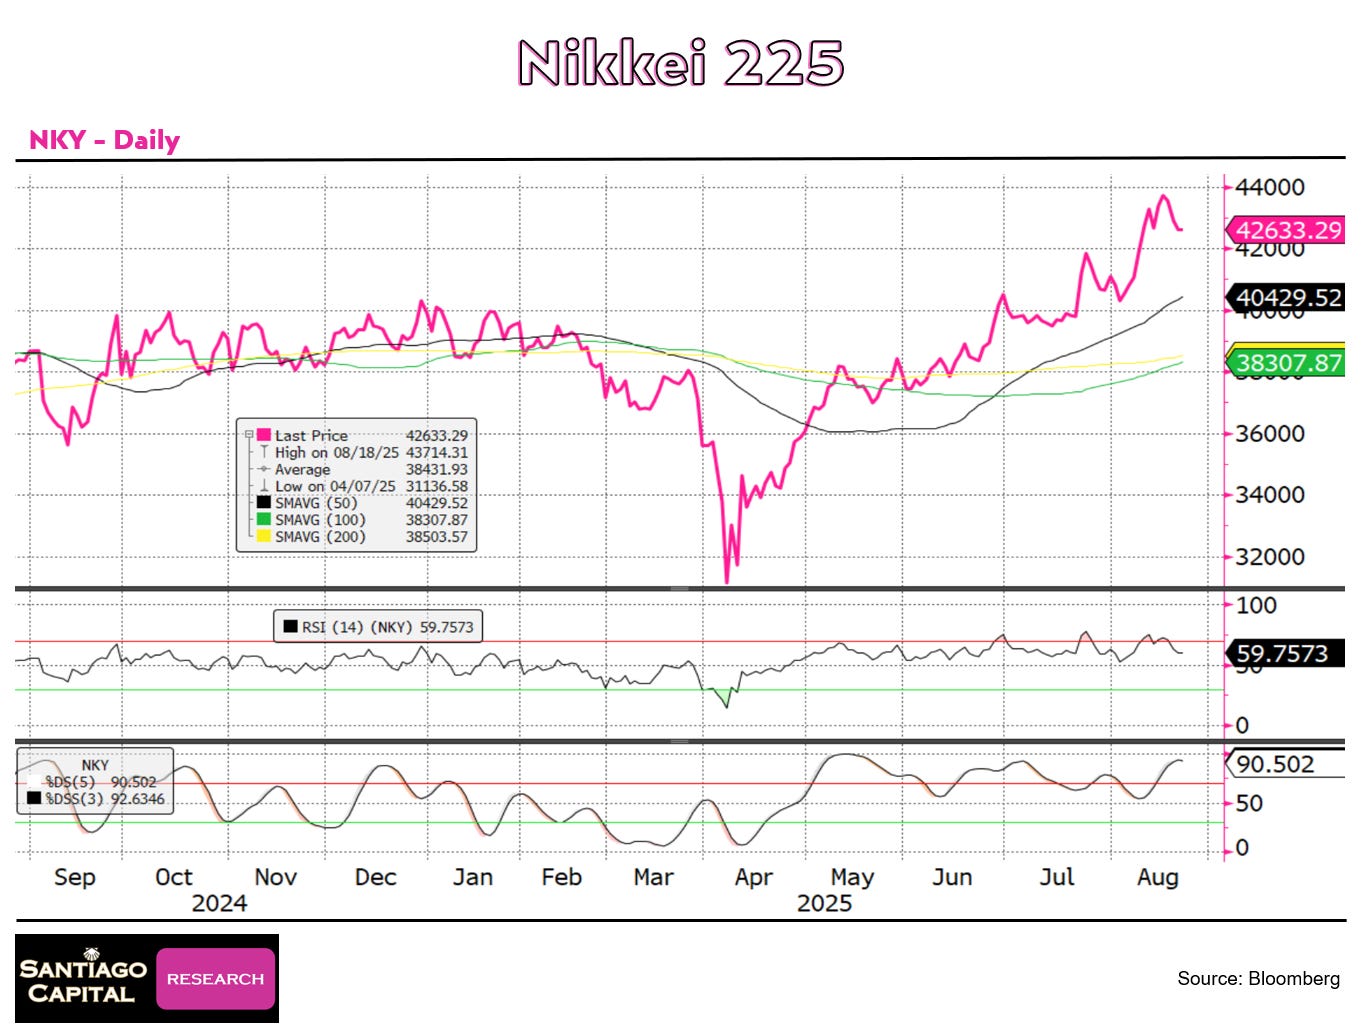Screen dimensions: 1372x1029
Task: Select the Santiago Capital logo
Action: coord(84,980)
